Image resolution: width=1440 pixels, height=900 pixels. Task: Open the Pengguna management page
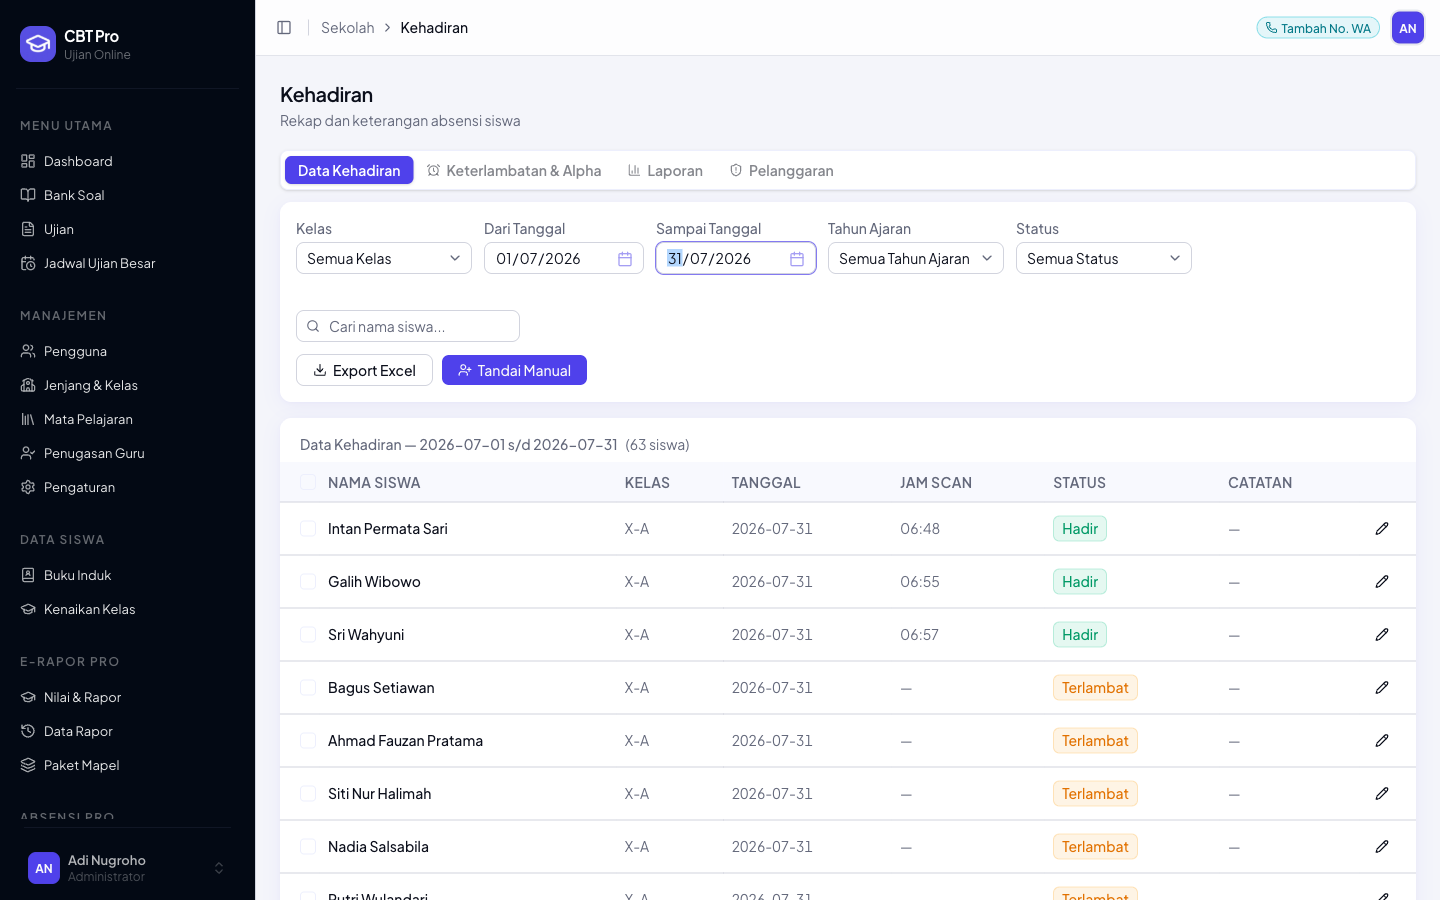pos(128,351)
